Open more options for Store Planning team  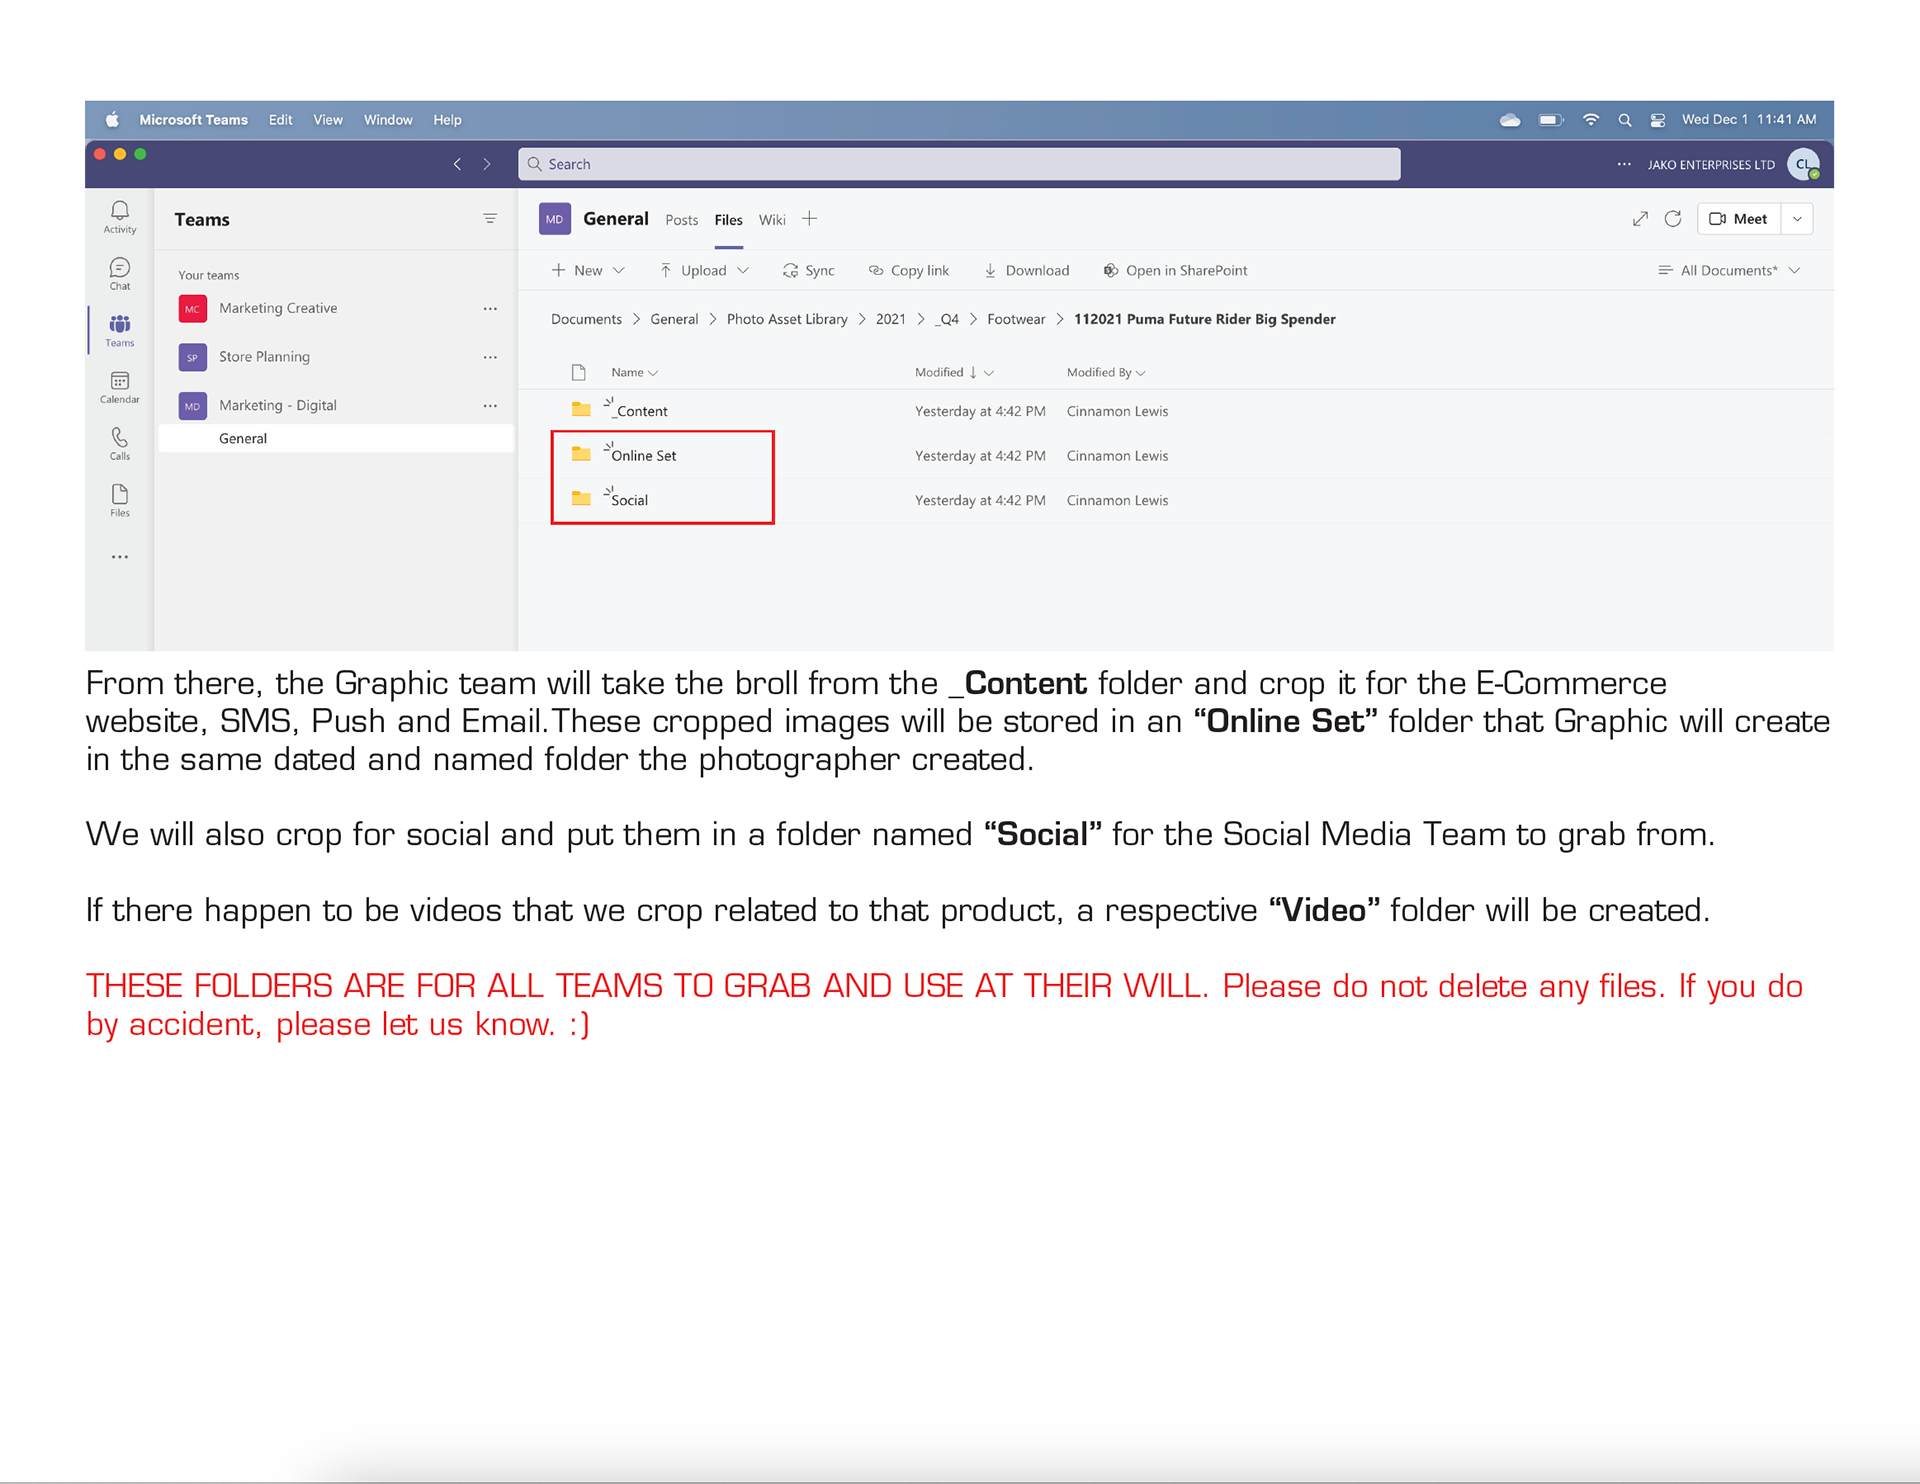pyautogui.click(x=490, y=357)
